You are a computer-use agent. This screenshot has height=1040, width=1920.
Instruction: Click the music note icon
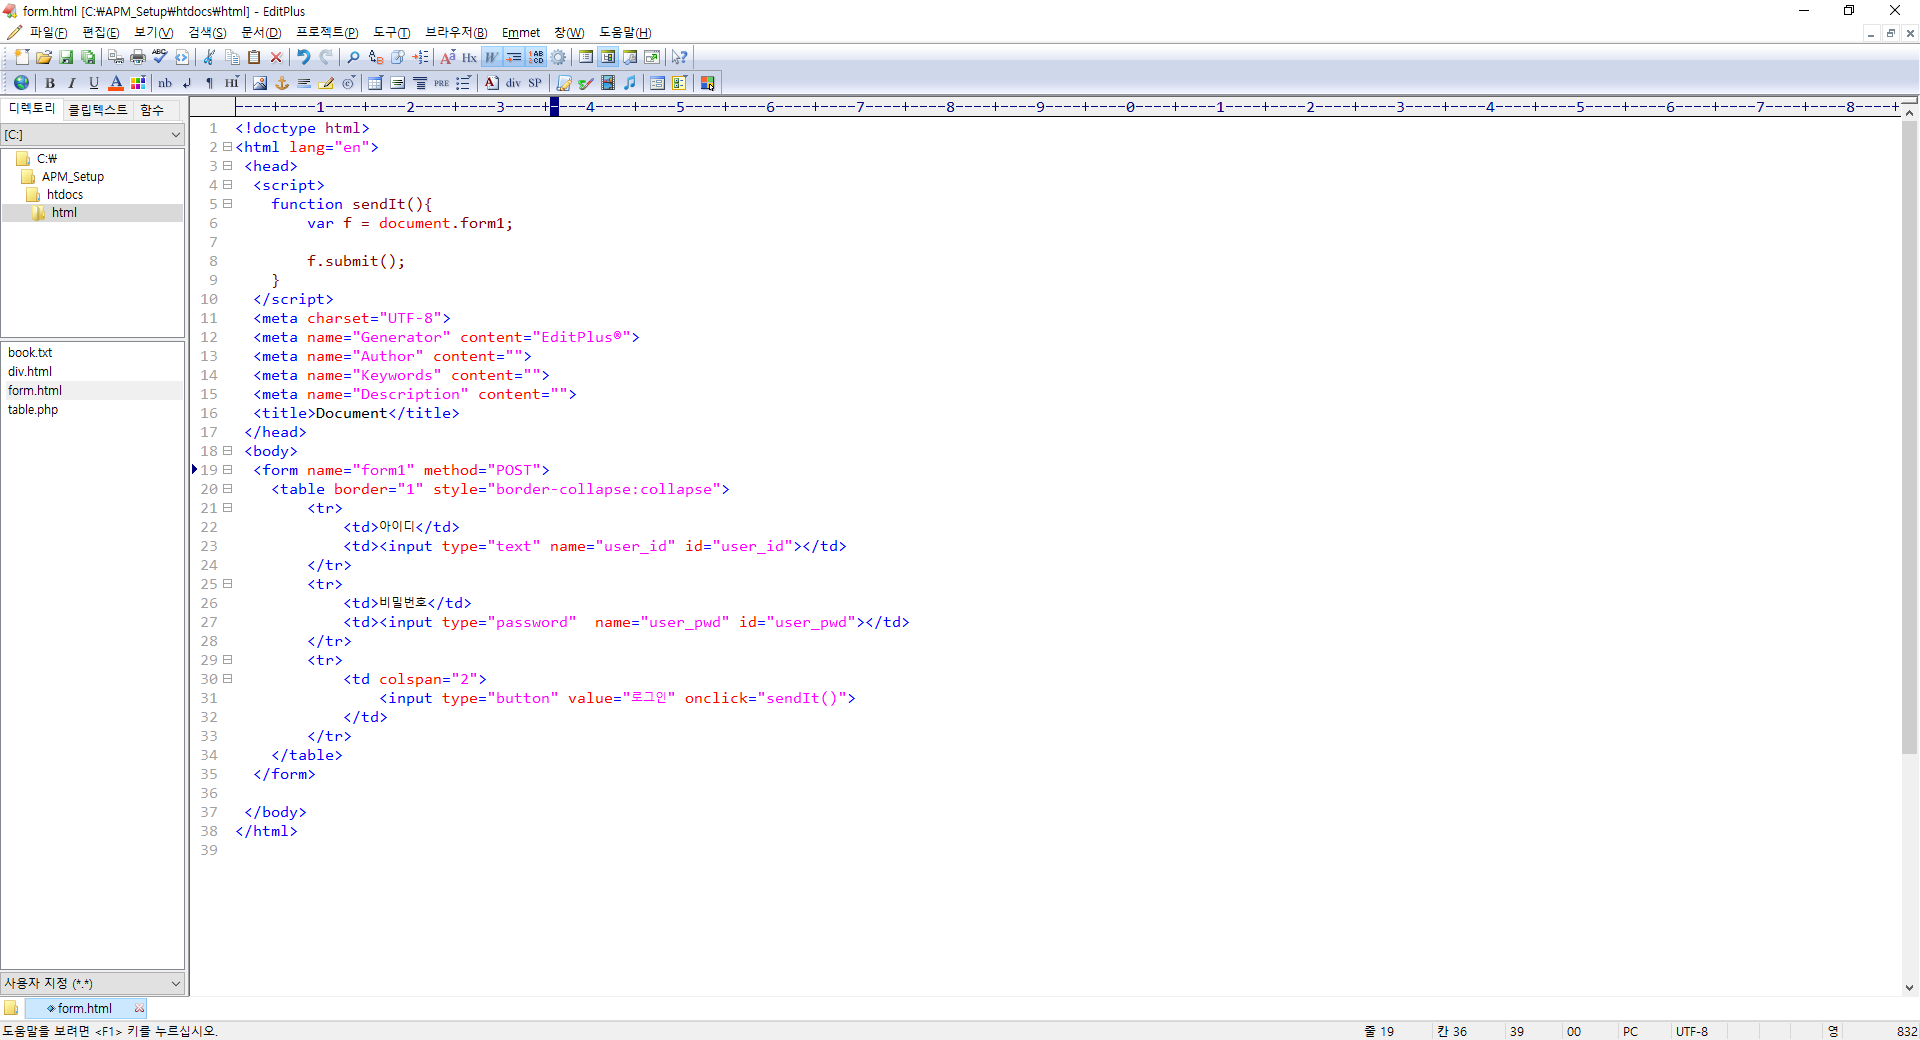pyautogui.click(x=630, y=83)
